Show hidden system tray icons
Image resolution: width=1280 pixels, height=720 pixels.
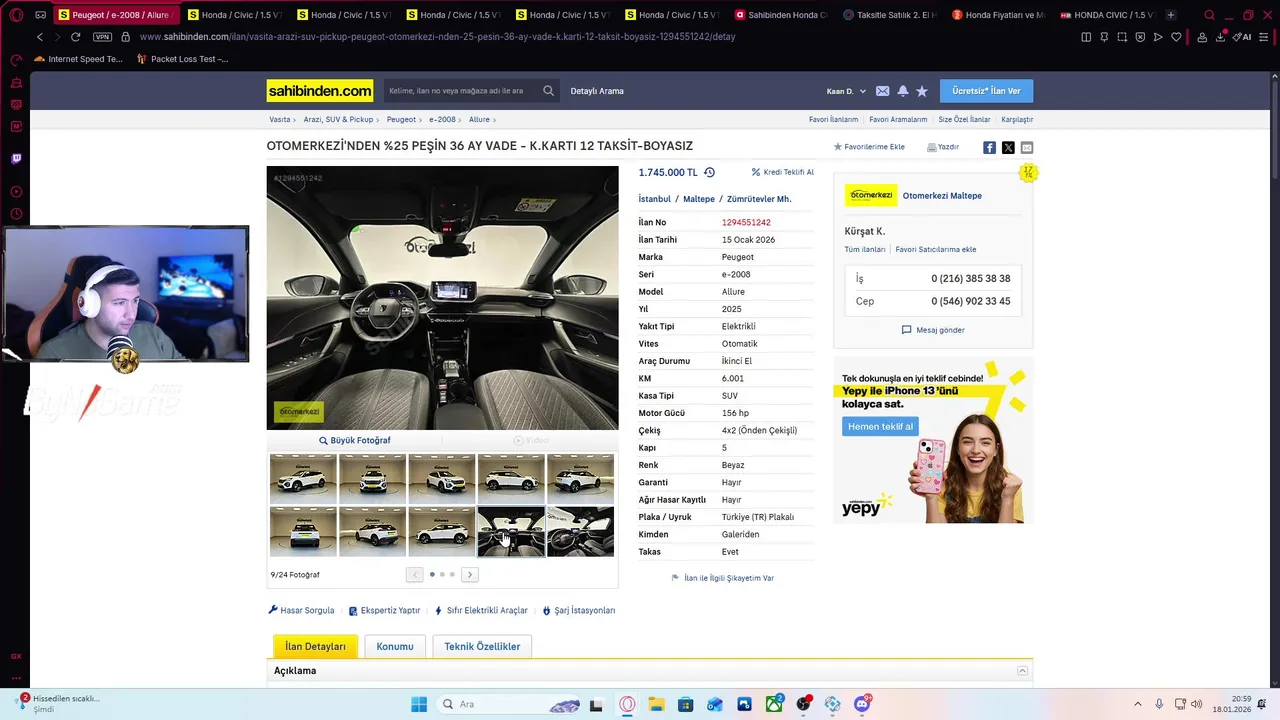(1138, 704)
